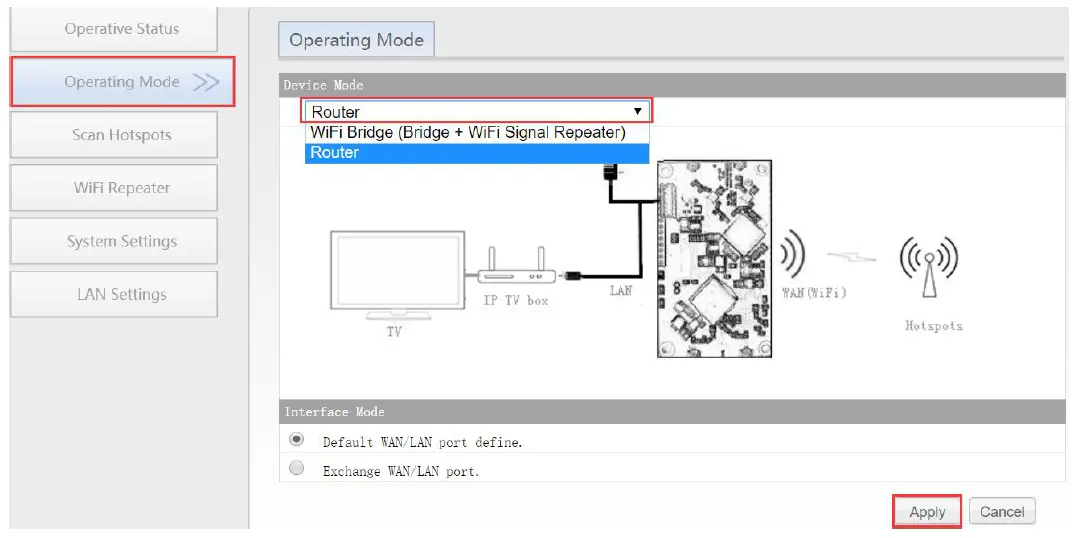Click the double-chevron icon beside Operating Mode

205,82
